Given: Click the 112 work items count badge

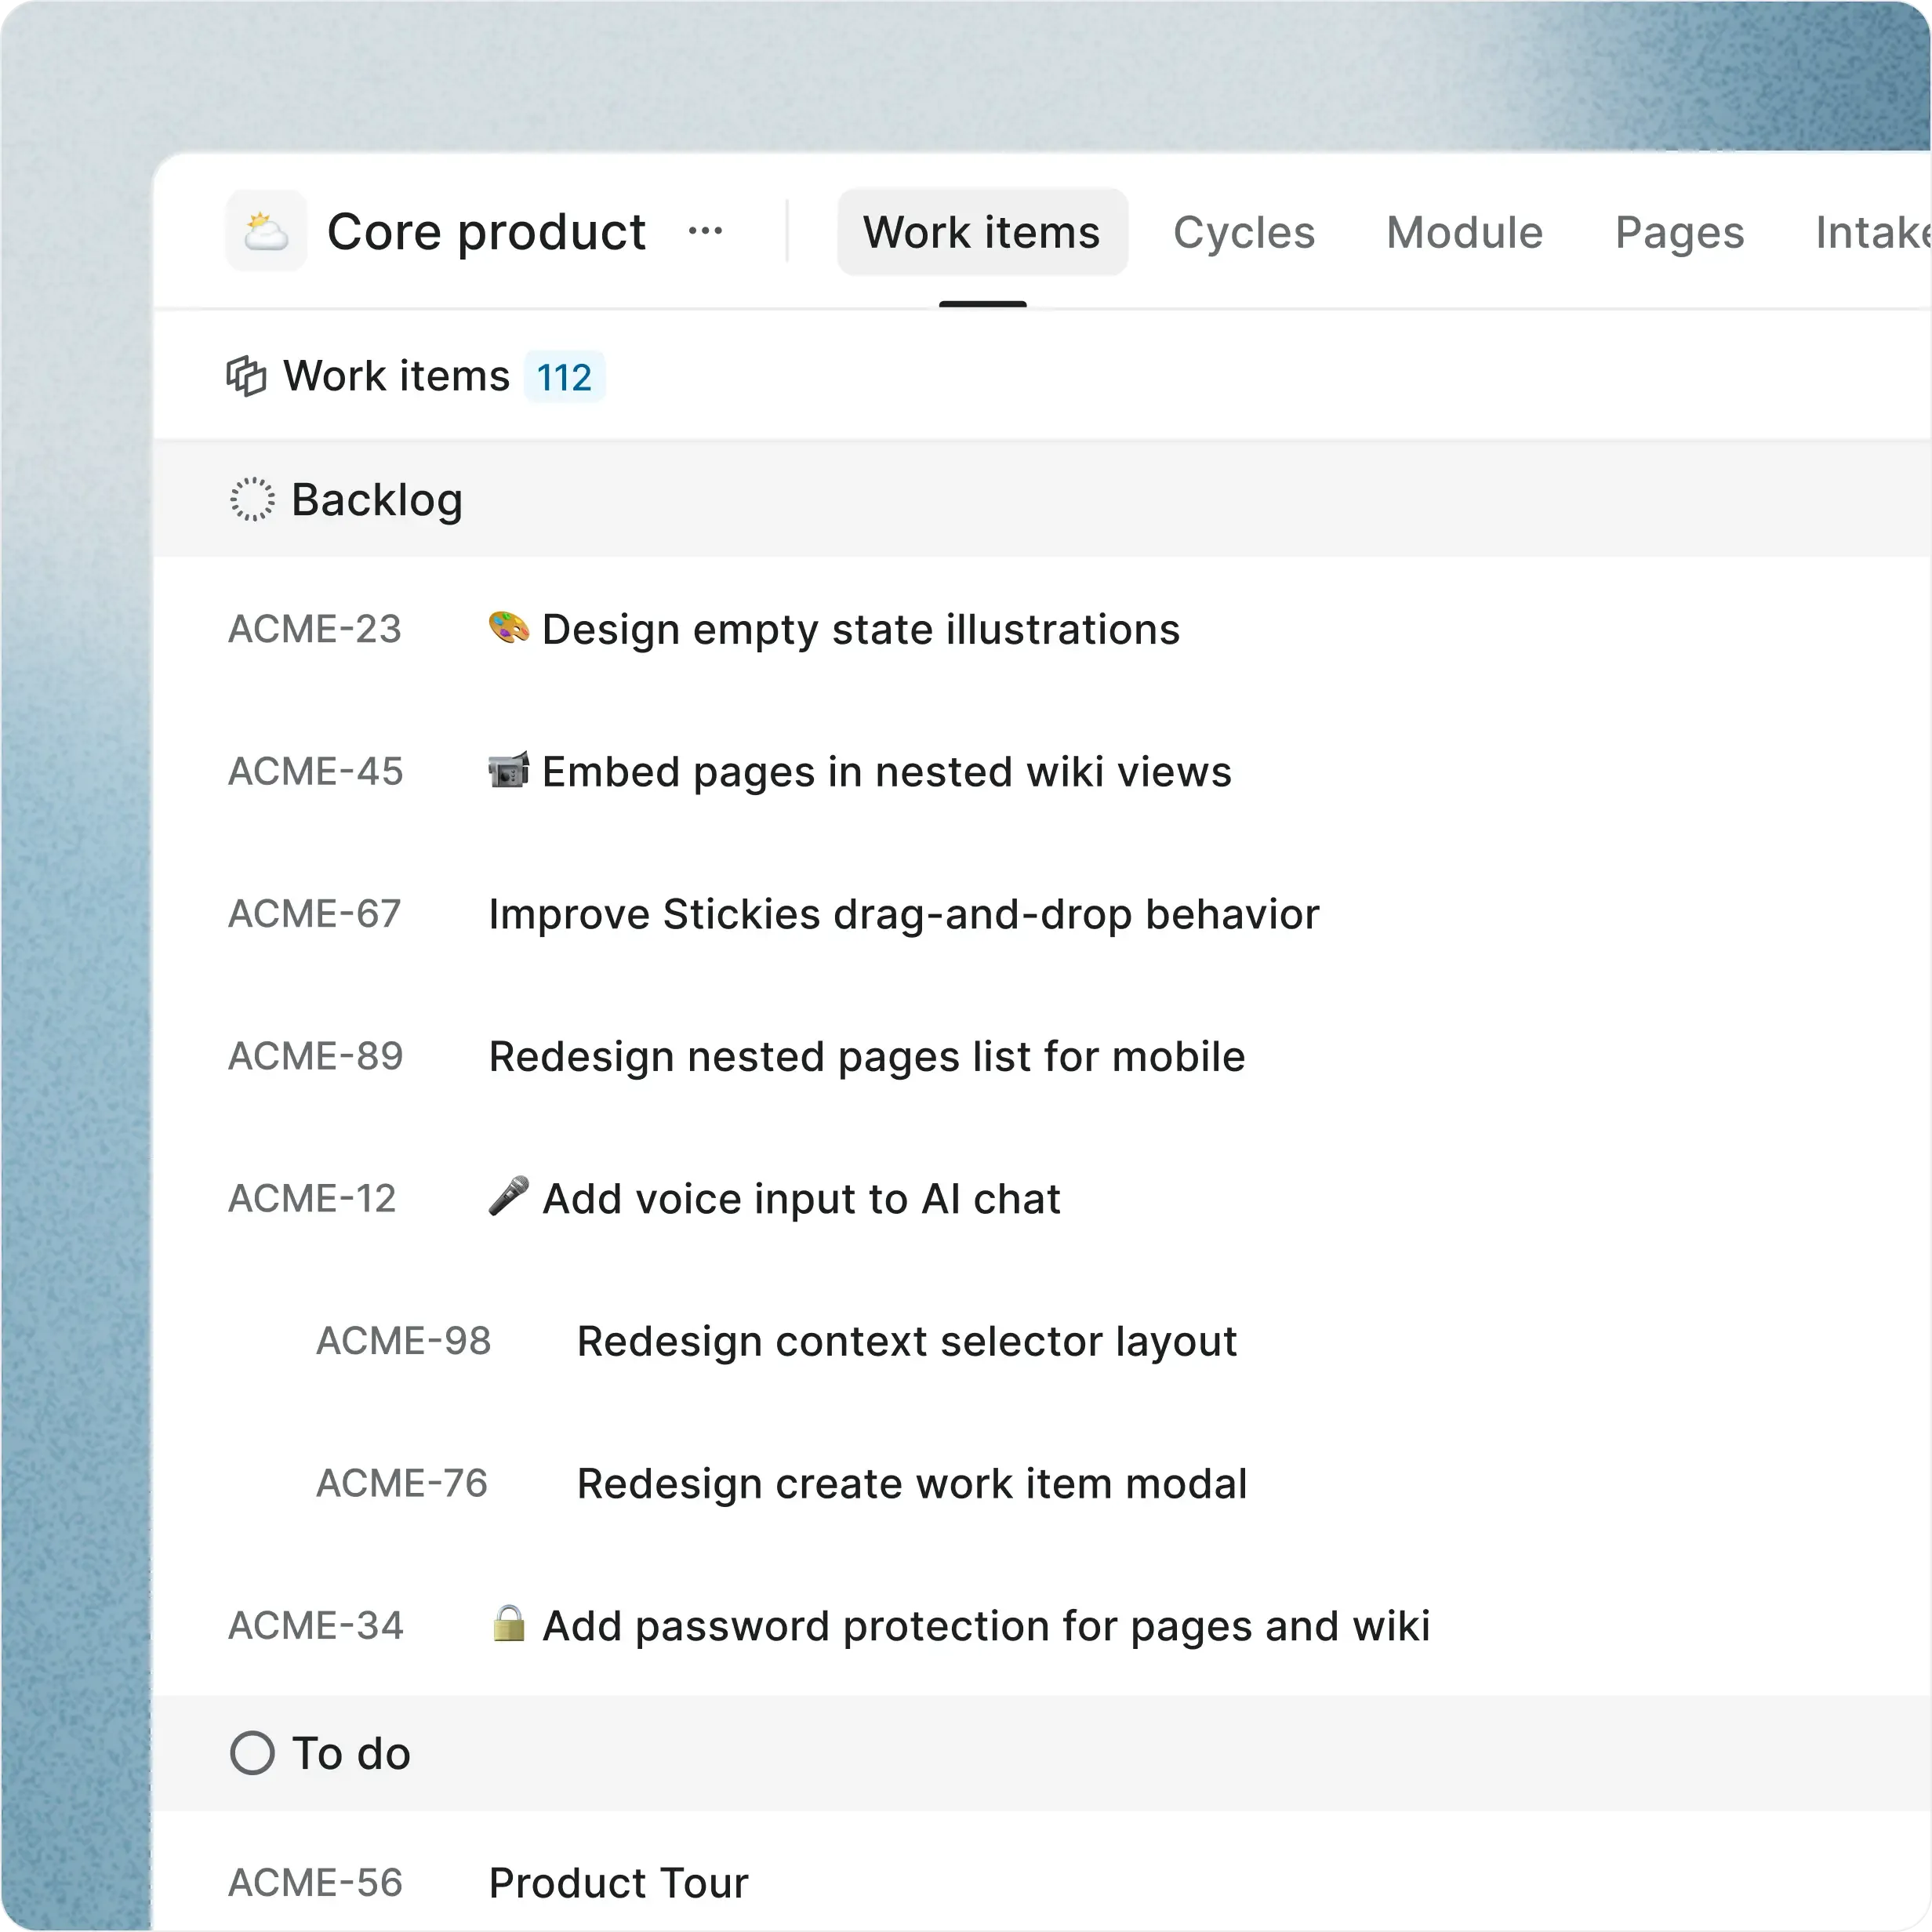Looking at the screenshot, I should [x=564, y=377].
